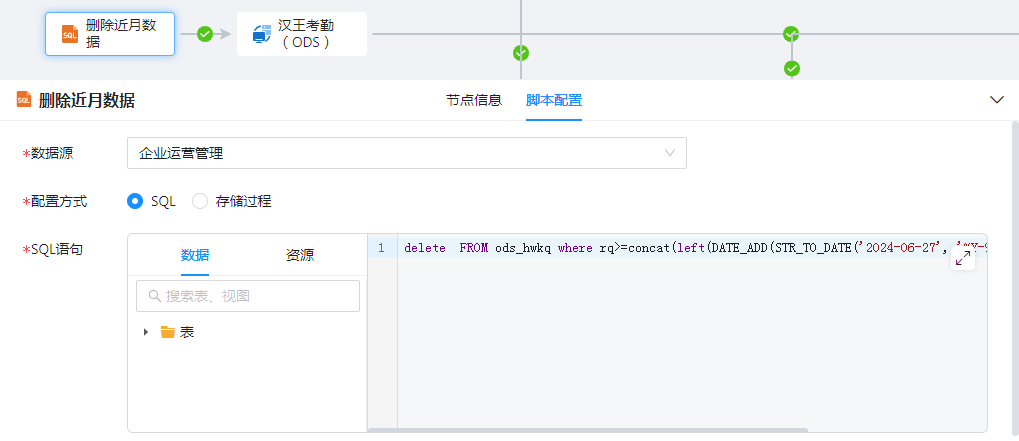
Task: Expand the 表 tree node arrow
Action: [x=146, y=332]
